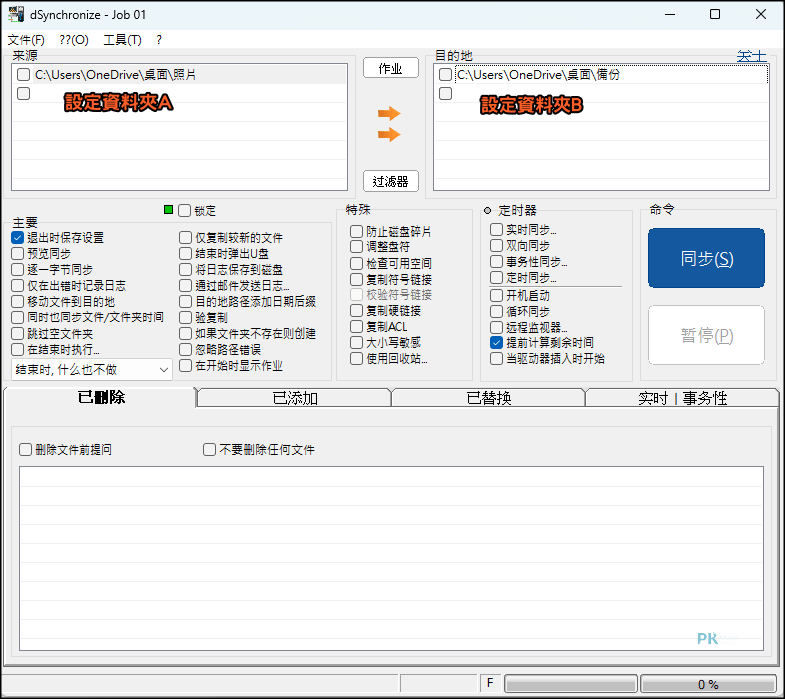Enable 逐一字节同步 checkbox

tap(18, 270)
